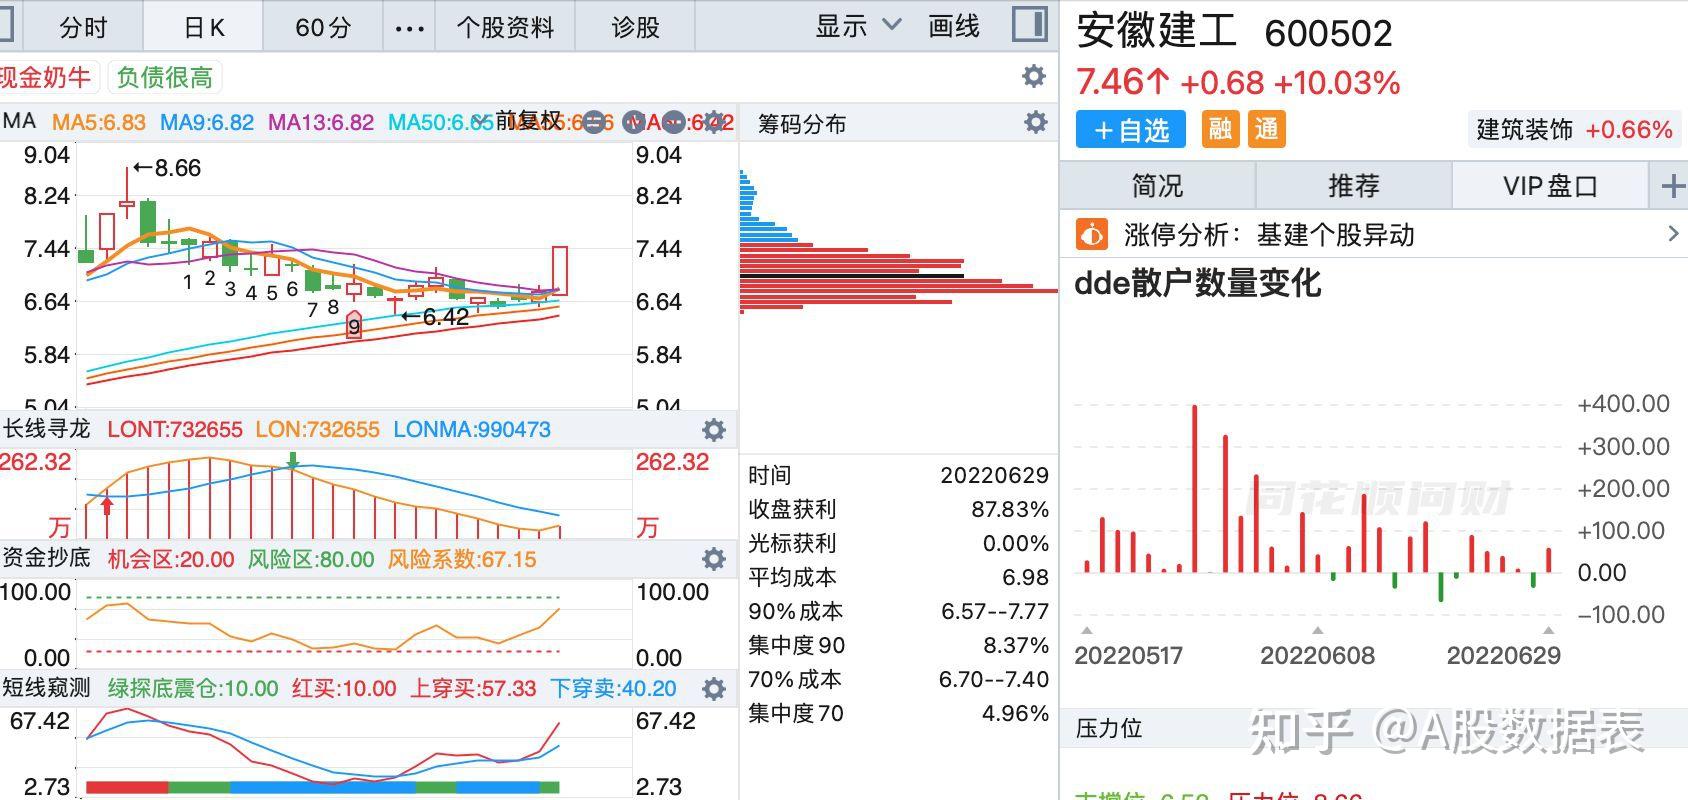The image size is (1688, 800).
Task: Expand the 显示 dropdown menu
Action: click(x=858, y=26)
